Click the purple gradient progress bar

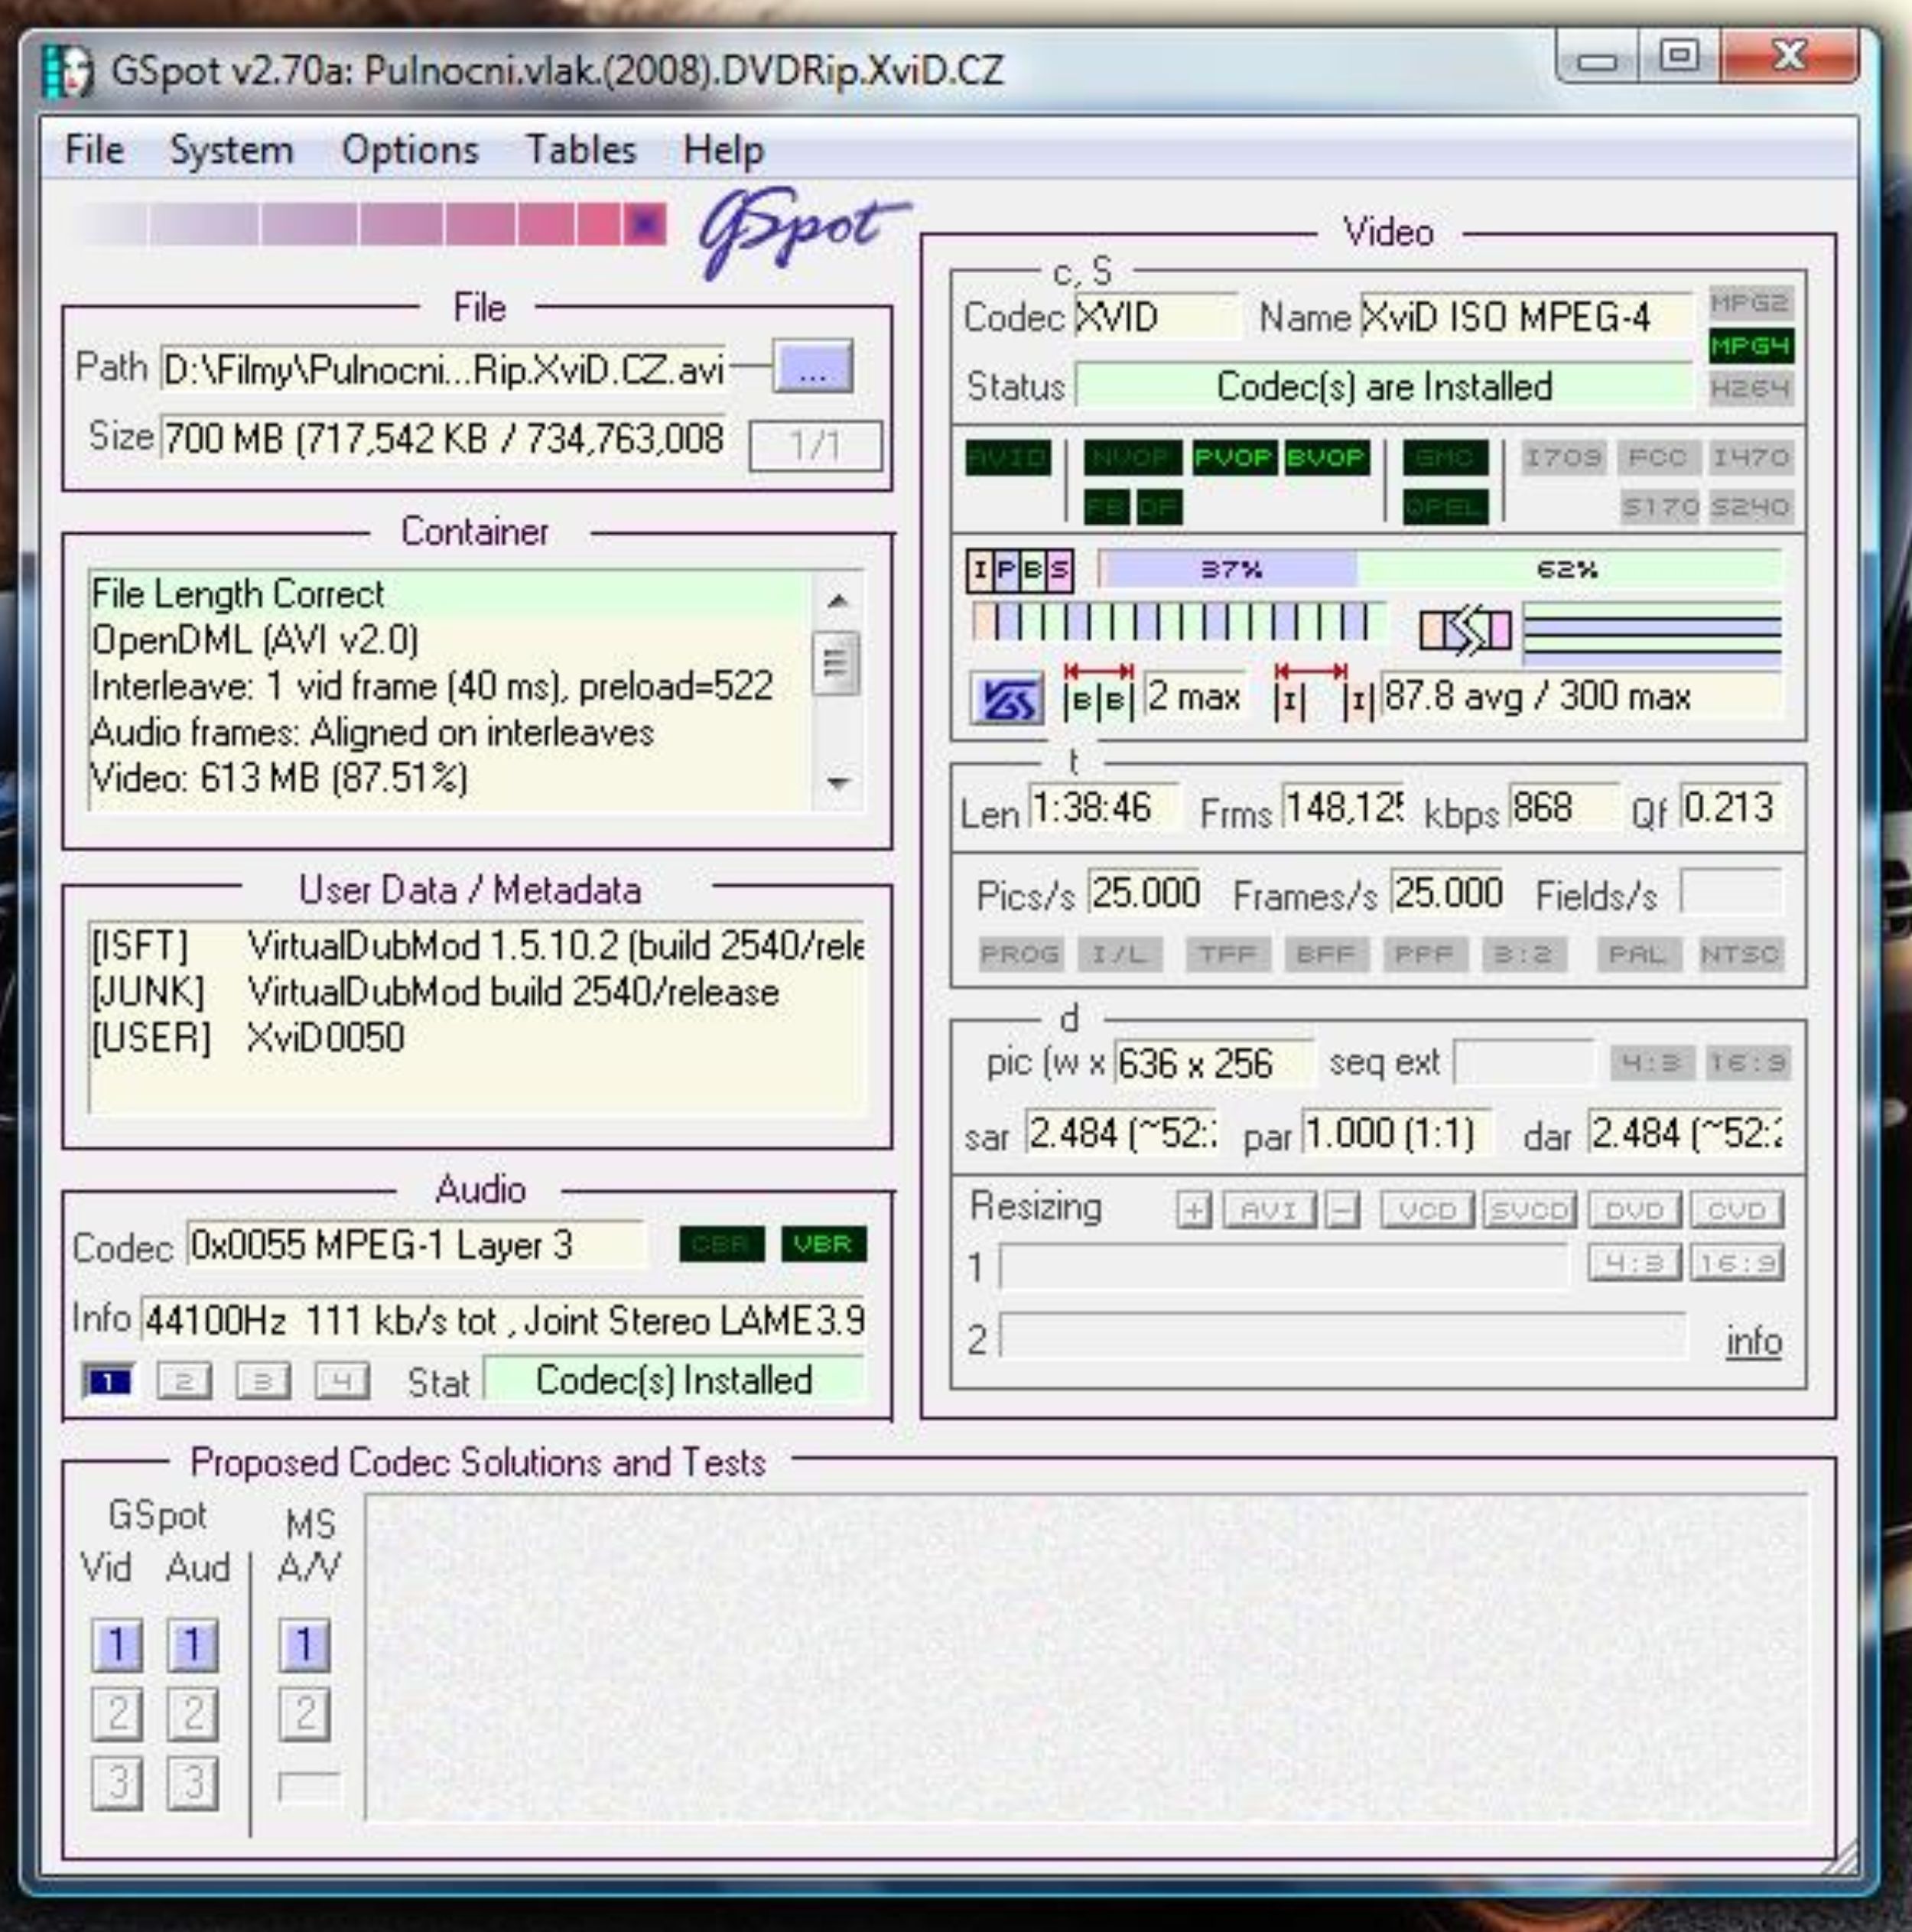372,223
